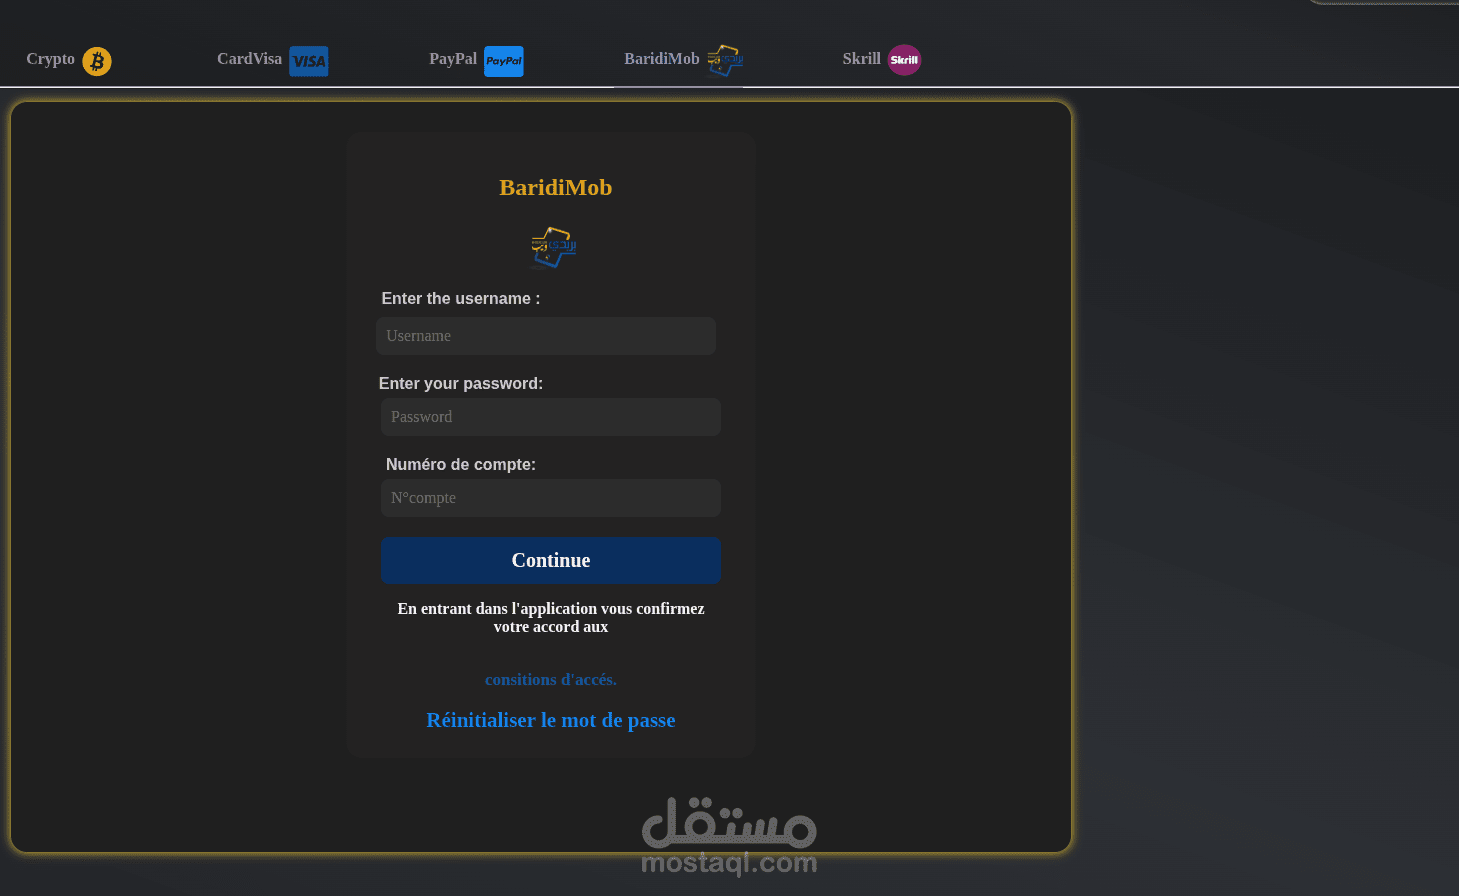Select the PayPal tab label
Screen dimensions: 1459x896
click(x=453, y=59)
